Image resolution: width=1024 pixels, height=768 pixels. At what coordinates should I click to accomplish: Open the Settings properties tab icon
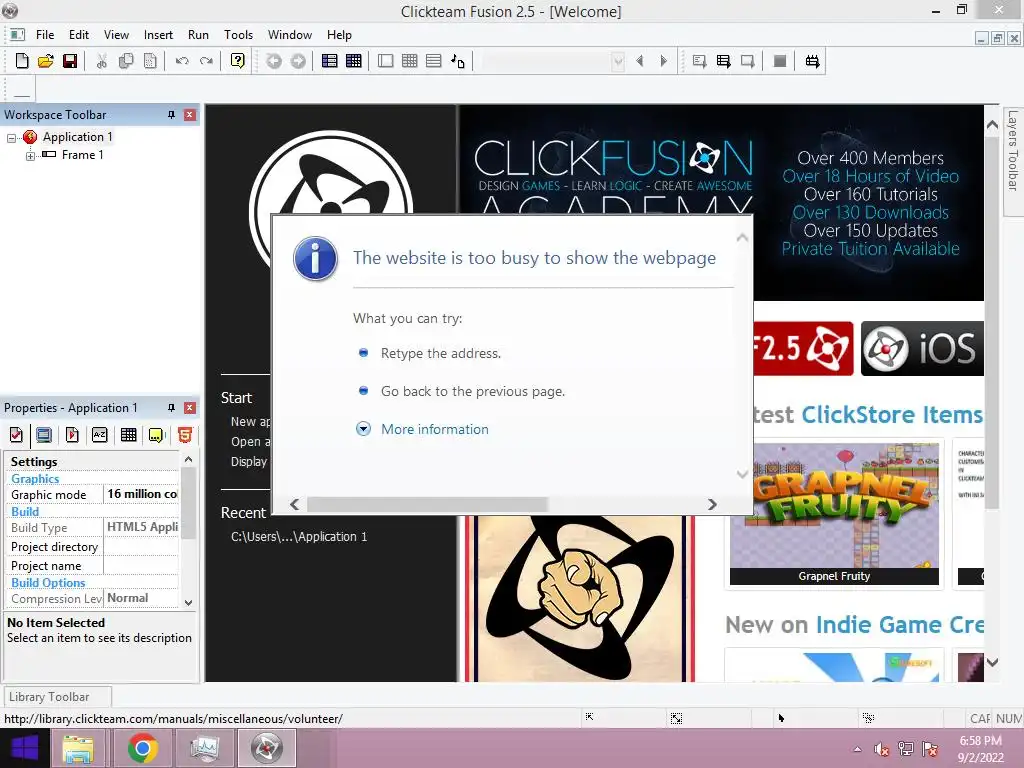click(x=16, y=435)
